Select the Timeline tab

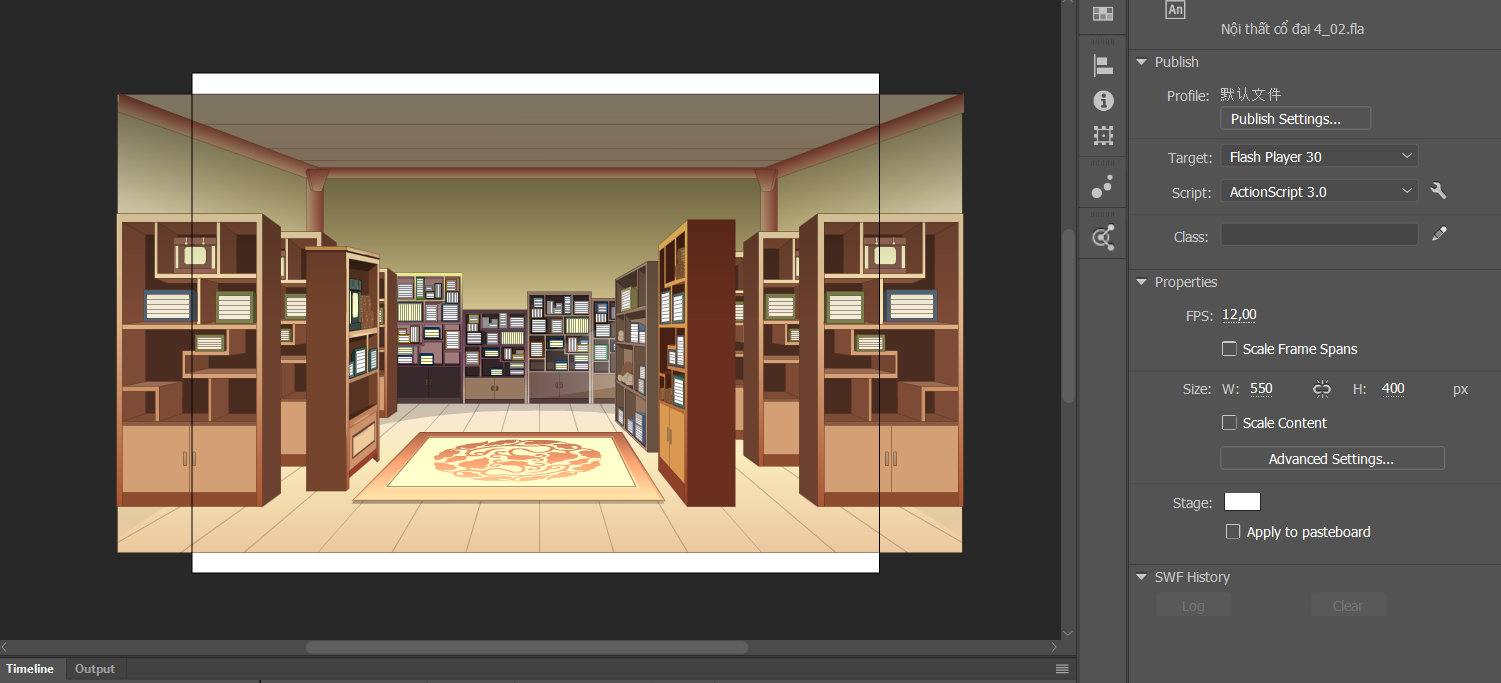[x=31, y=669]
